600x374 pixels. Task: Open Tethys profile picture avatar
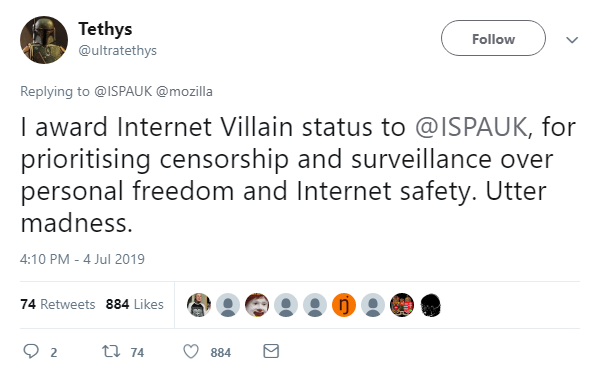[x=44, y=40]
